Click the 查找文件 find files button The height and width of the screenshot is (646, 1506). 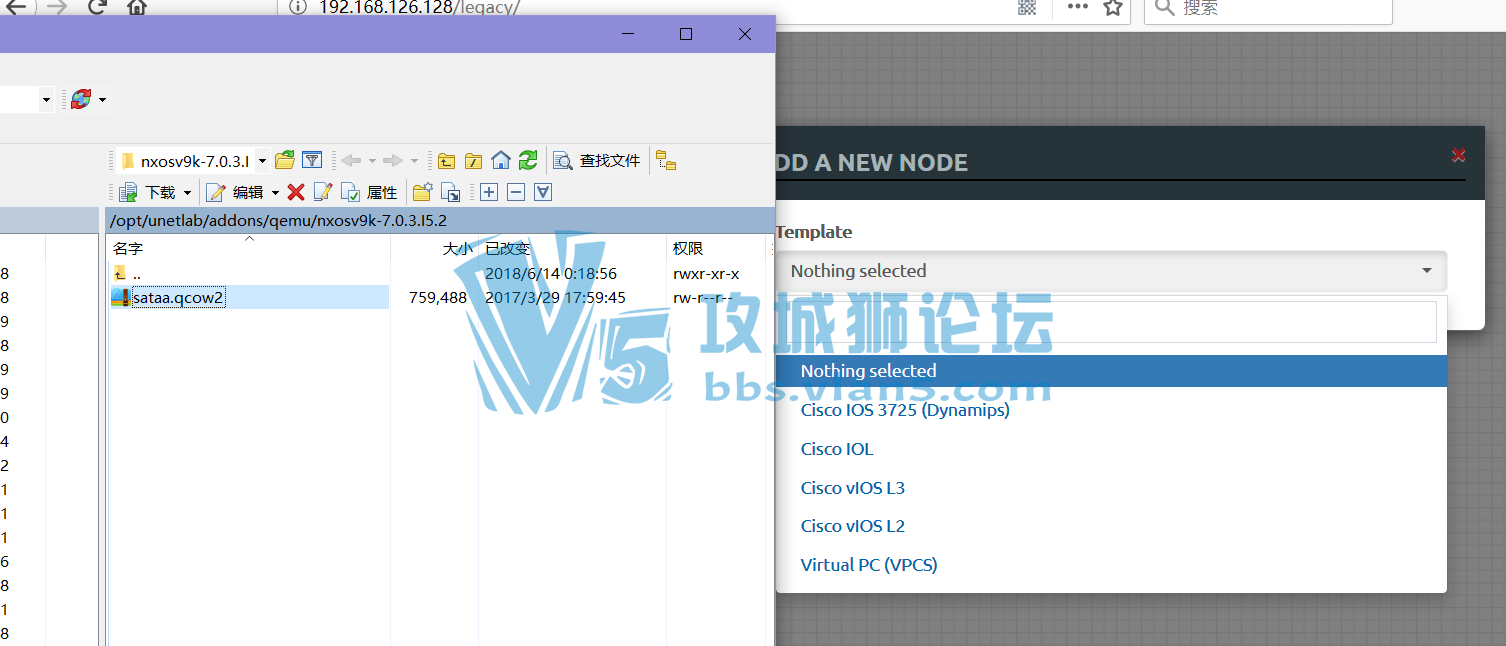(x=597, y=160)
